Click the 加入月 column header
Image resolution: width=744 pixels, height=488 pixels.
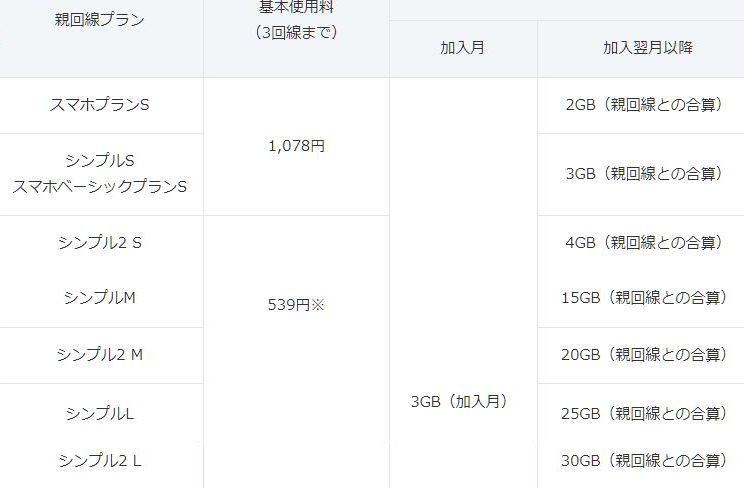[463, 48]
